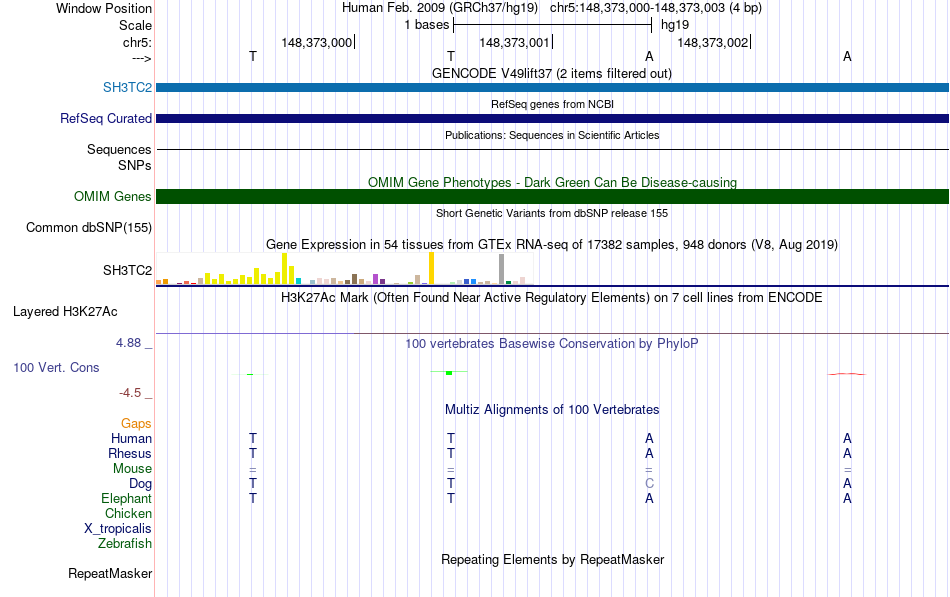Click the '1 bases' scale bar label

(427, 25)
